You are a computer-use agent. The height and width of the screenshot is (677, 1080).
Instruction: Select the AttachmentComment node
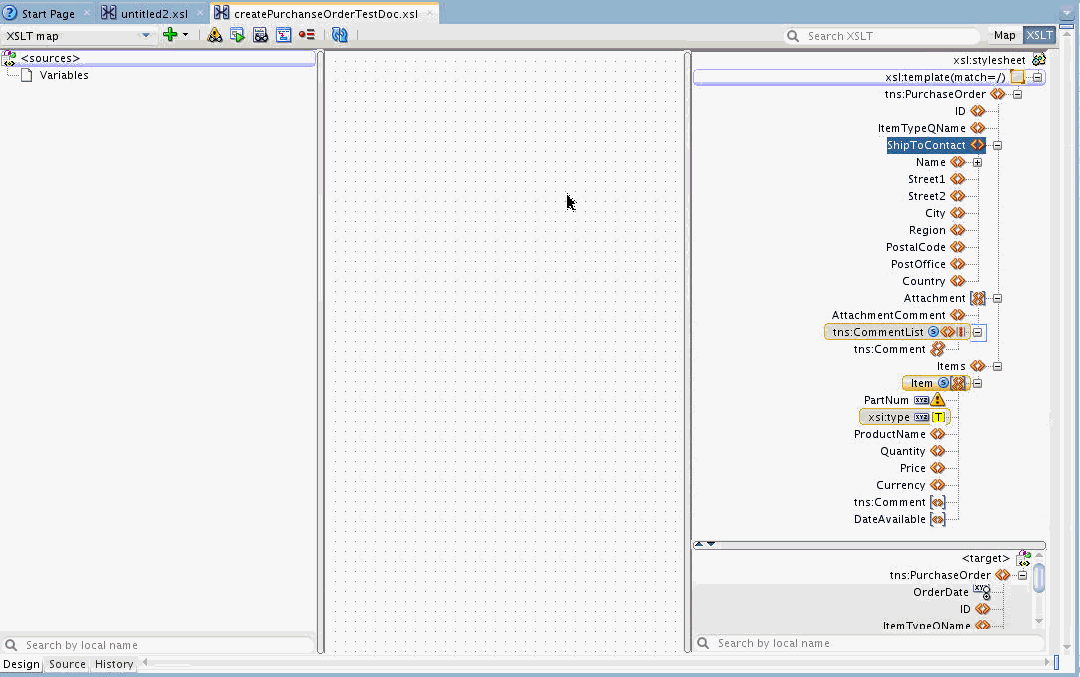pos(889,315)
